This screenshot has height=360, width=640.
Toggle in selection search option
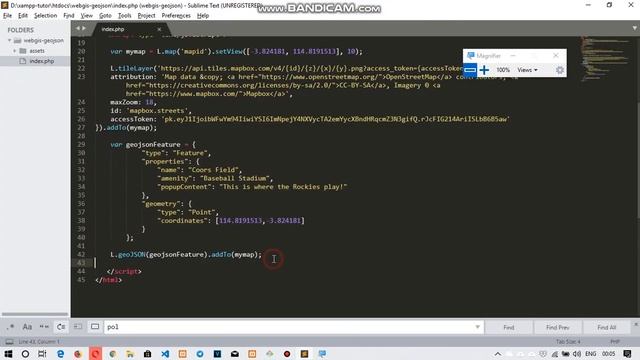coord(78,327)
